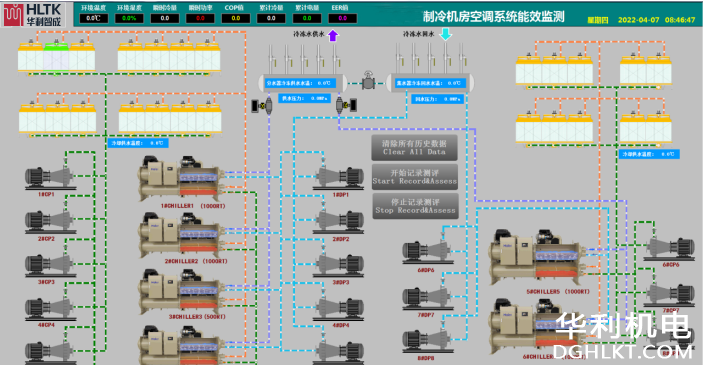Click the title 制冷机房空调系统能效监测
Screen dimensions: 703x365
click(x=493, y=17)
